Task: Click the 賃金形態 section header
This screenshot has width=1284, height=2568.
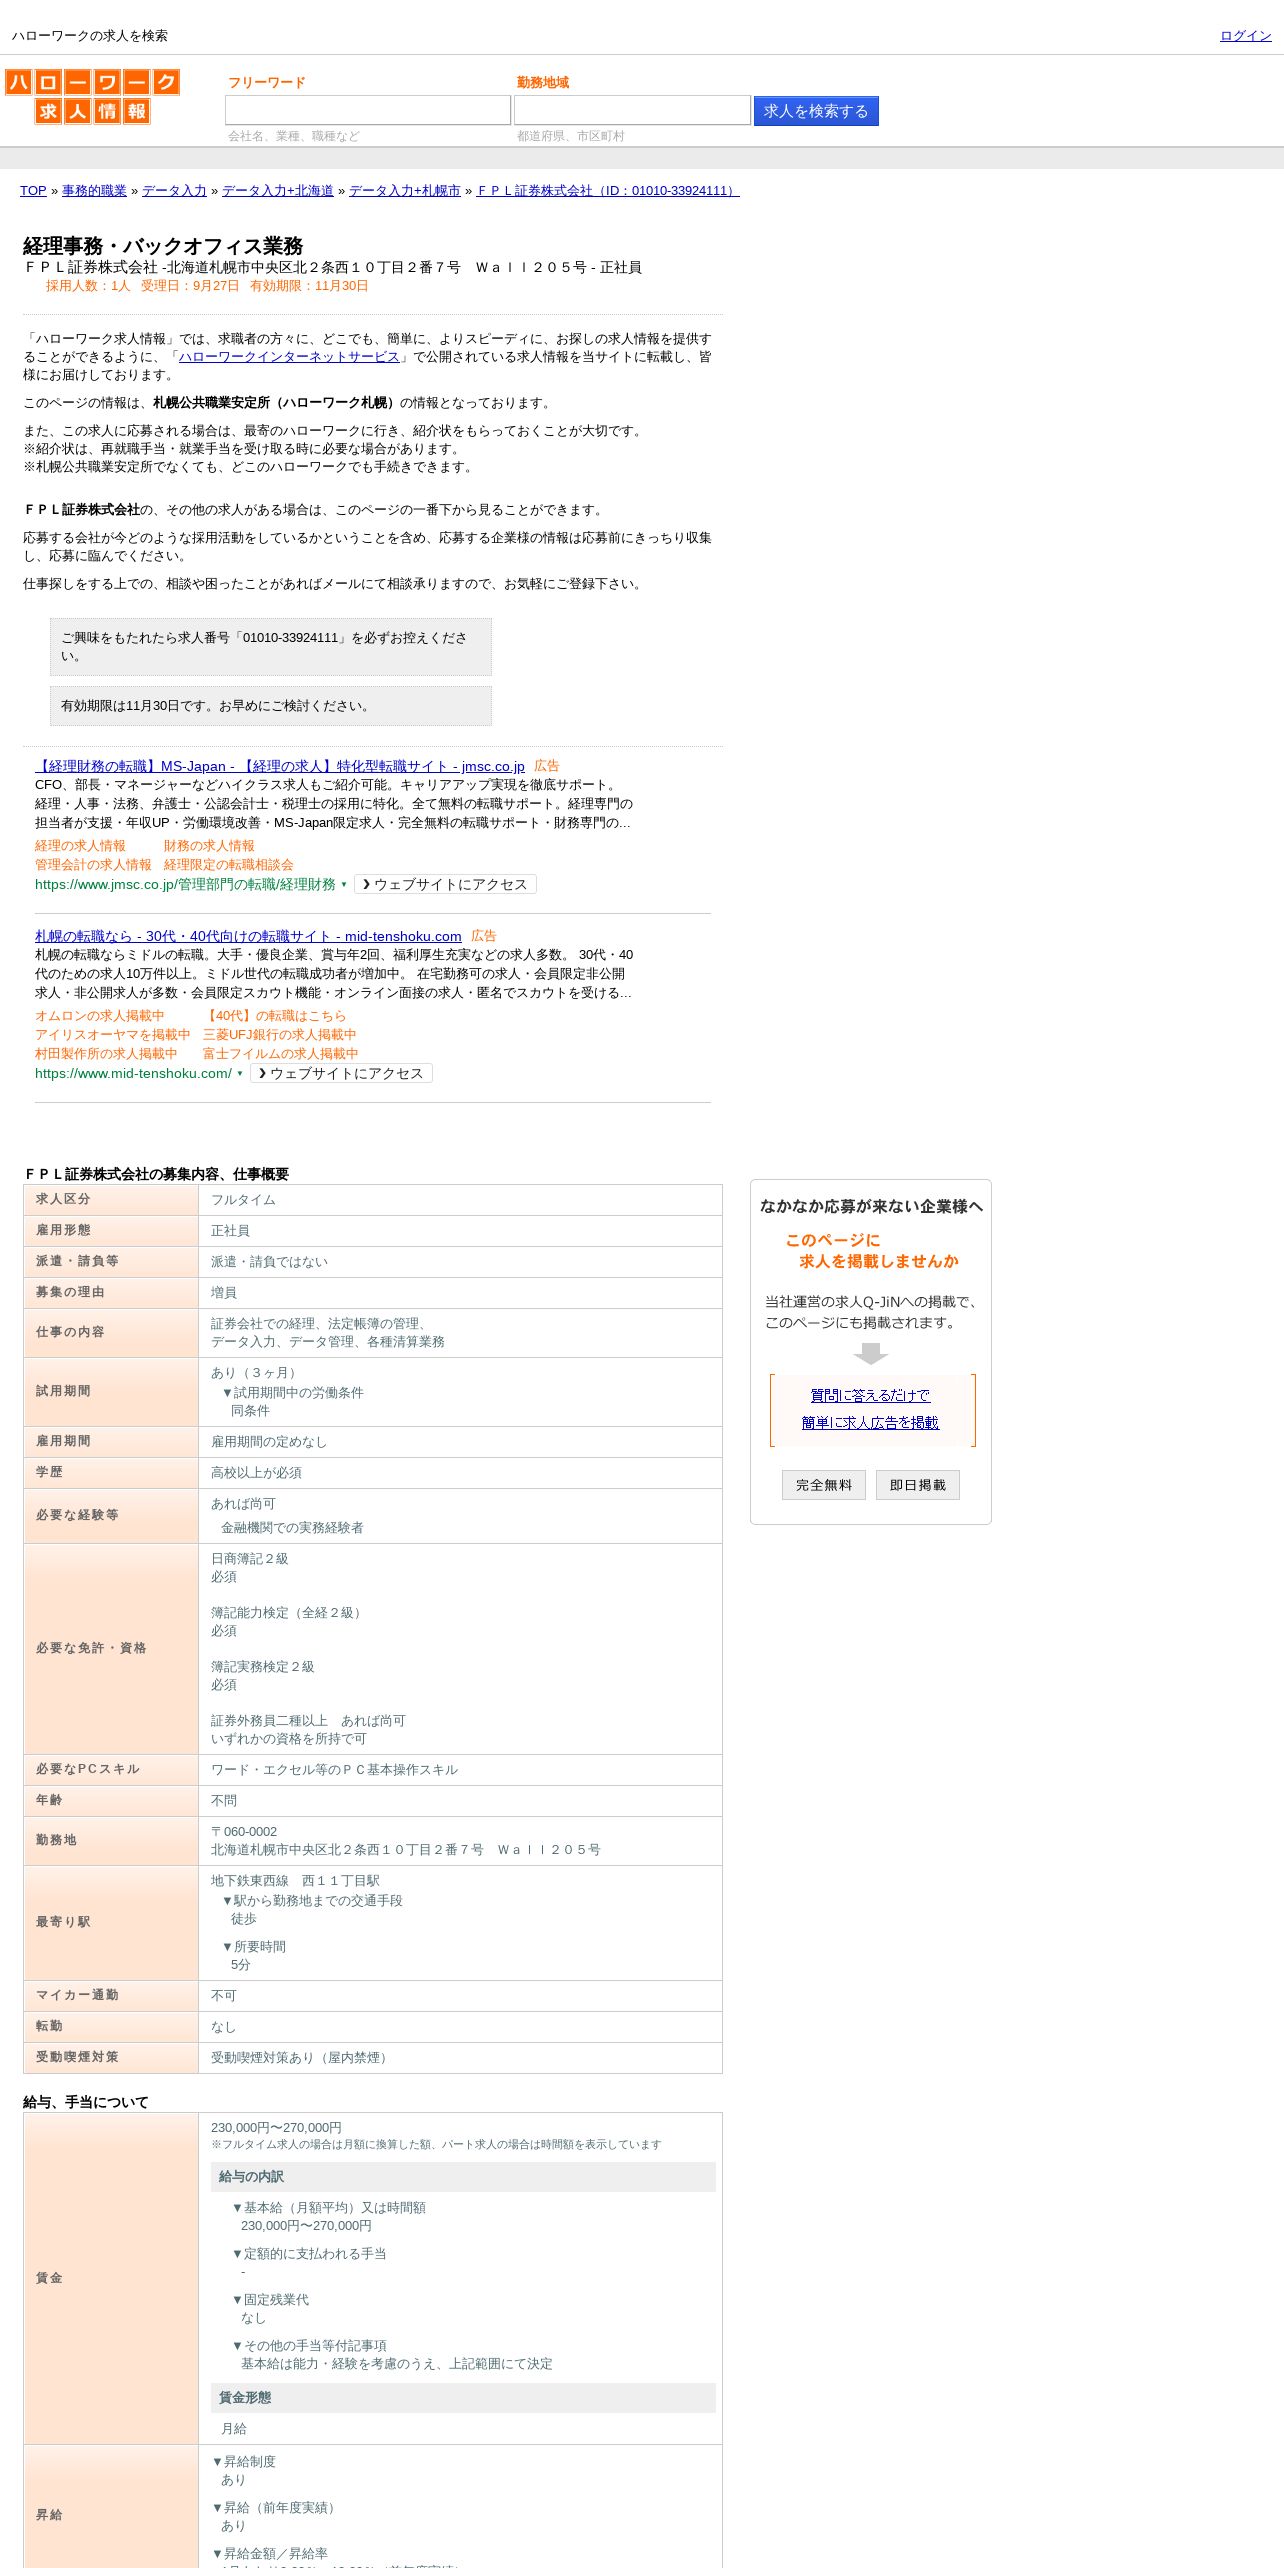Action: [463, 2398]
